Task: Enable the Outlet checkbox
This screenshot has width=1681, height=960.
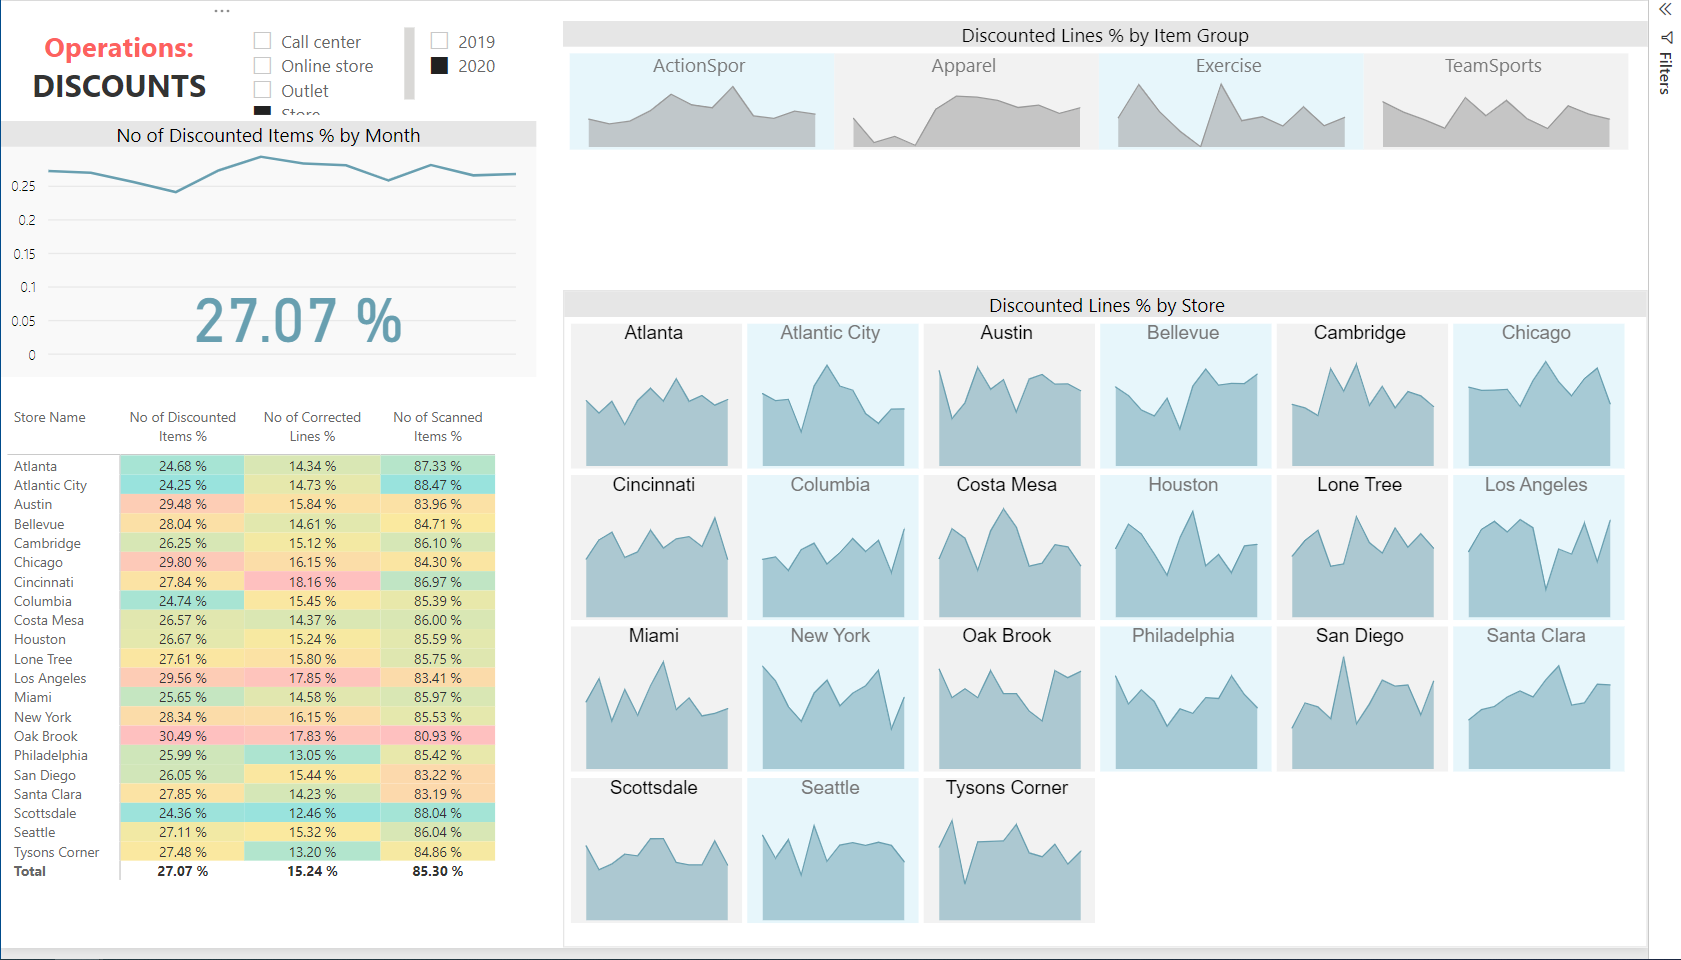Action: 263,90
